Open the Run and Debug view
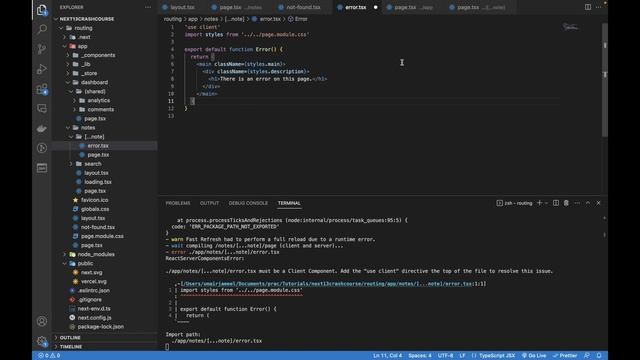 [x=42, y=69]
